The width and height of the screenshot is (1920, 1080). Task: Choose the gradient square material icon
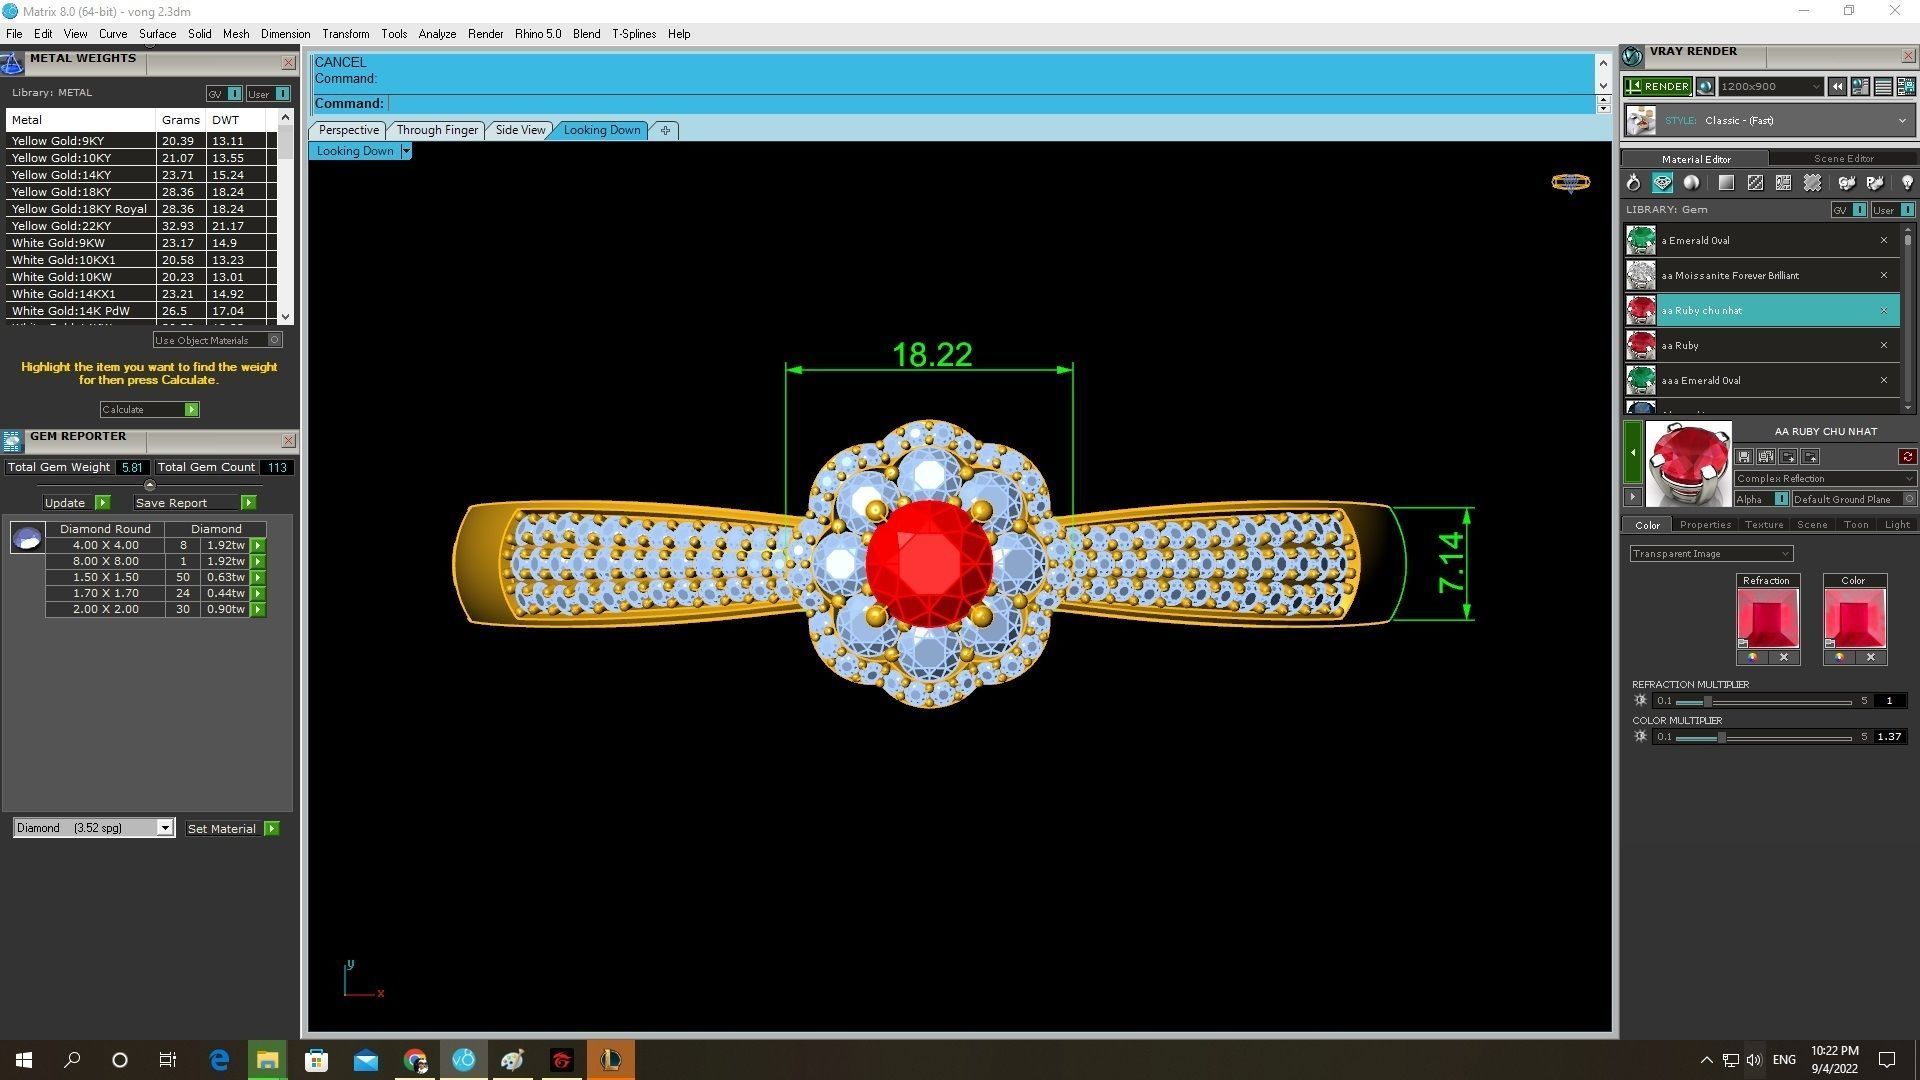[1726, 183]
